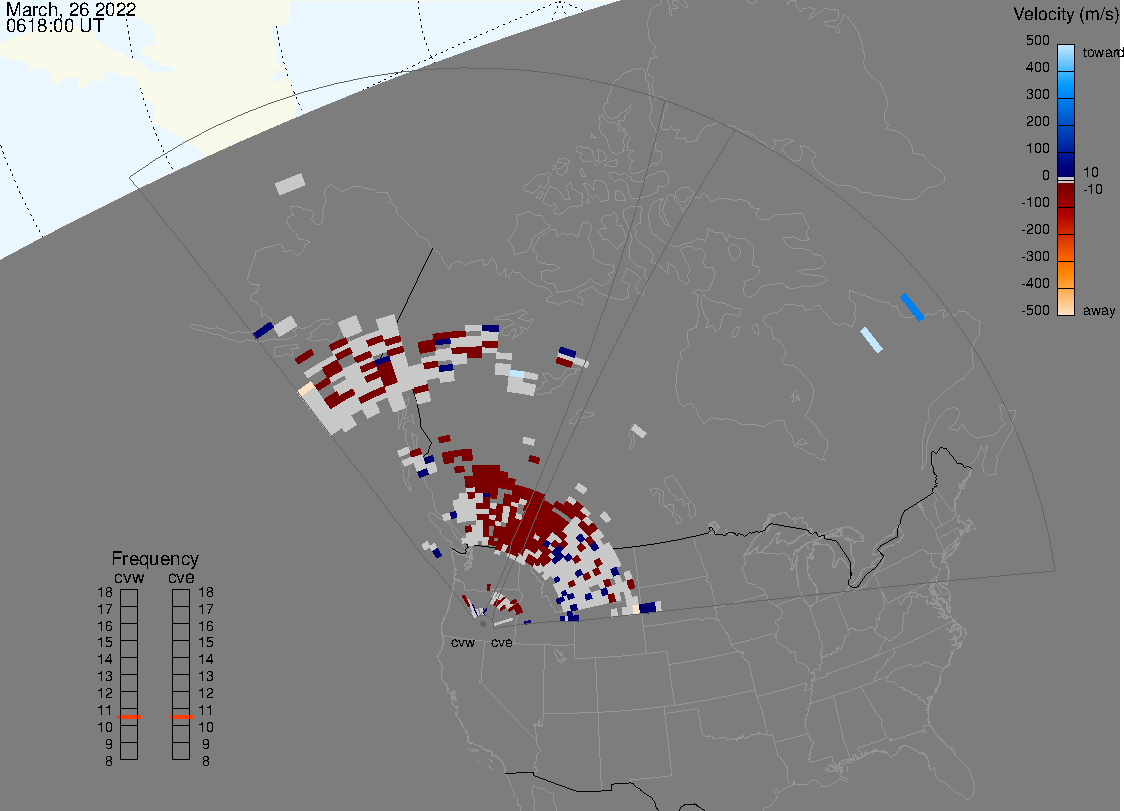Click the 500 tick label on velocity scale
Viewport: 1124px width, 811px height.
coord(1037,41)
